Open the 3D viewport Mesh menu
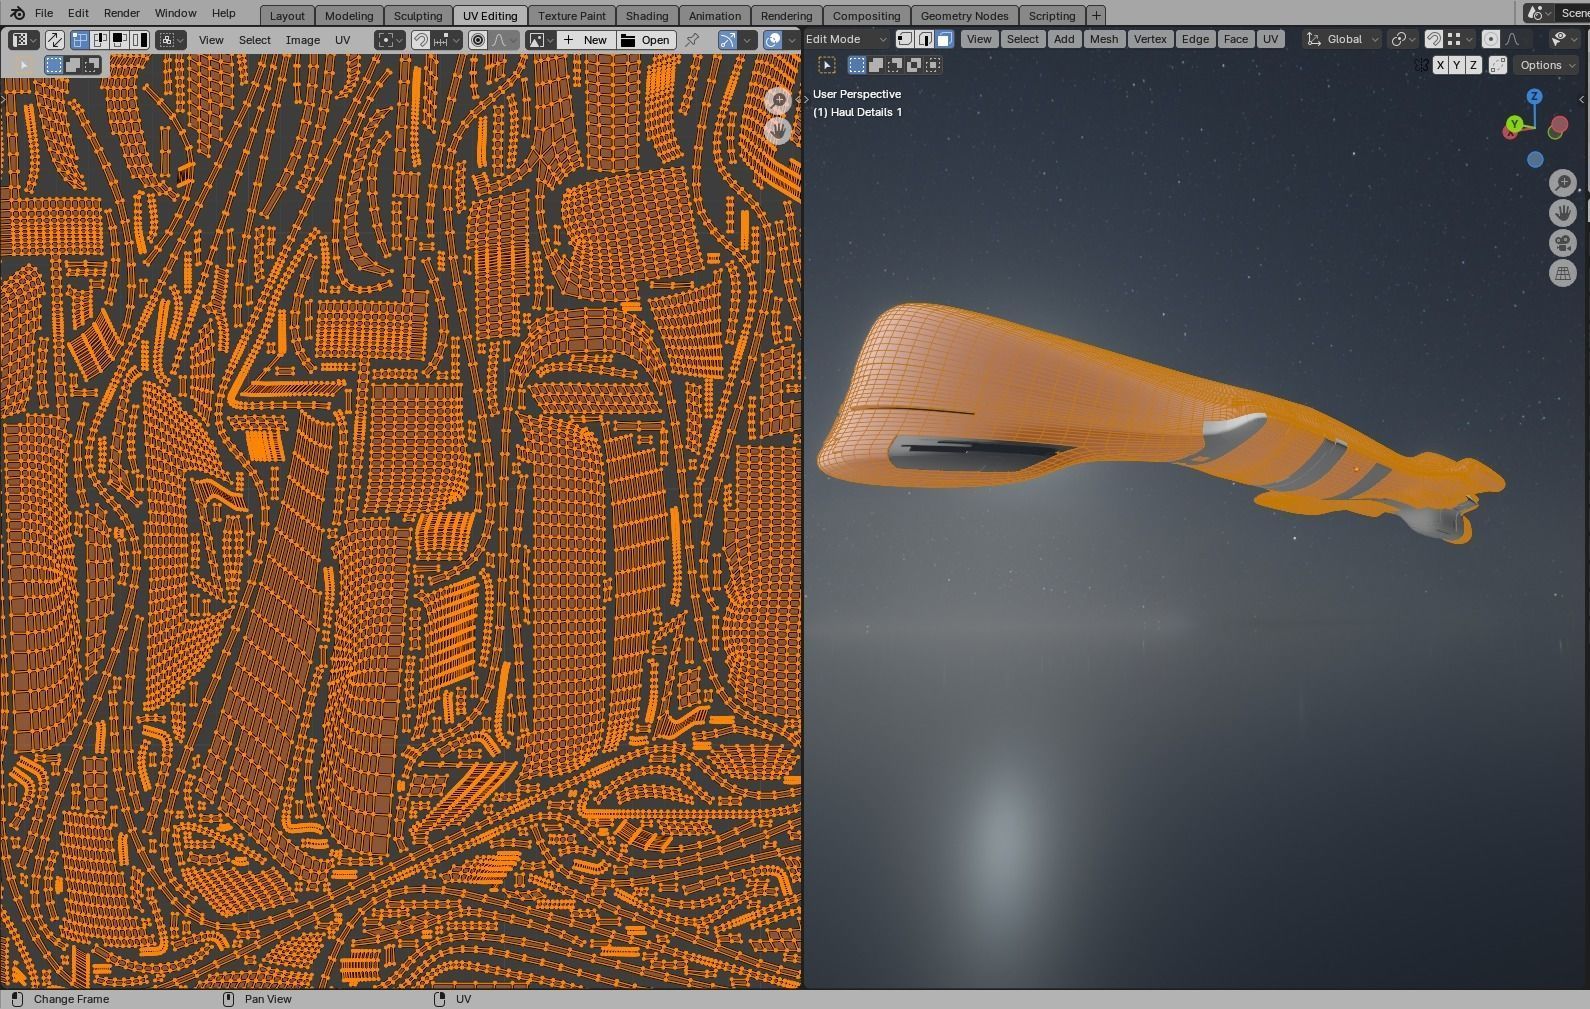The height and width of the screenshot is (1009, 1590). click(x=1104, y=39)
